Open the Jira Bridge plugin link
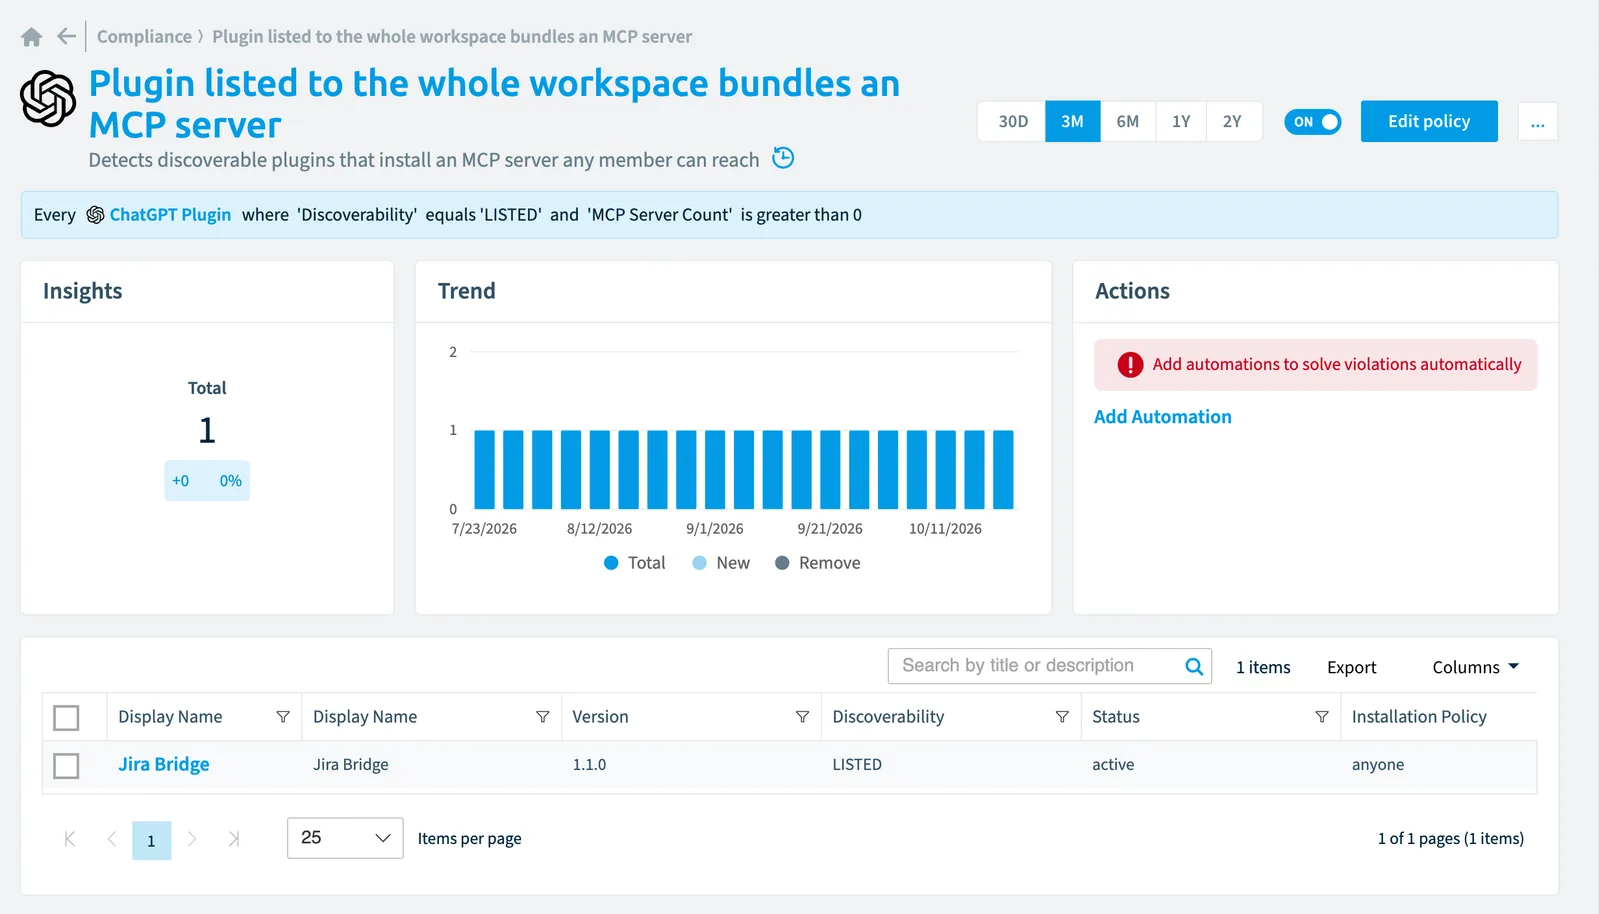The image size is (1600, 914). point(164,764)
